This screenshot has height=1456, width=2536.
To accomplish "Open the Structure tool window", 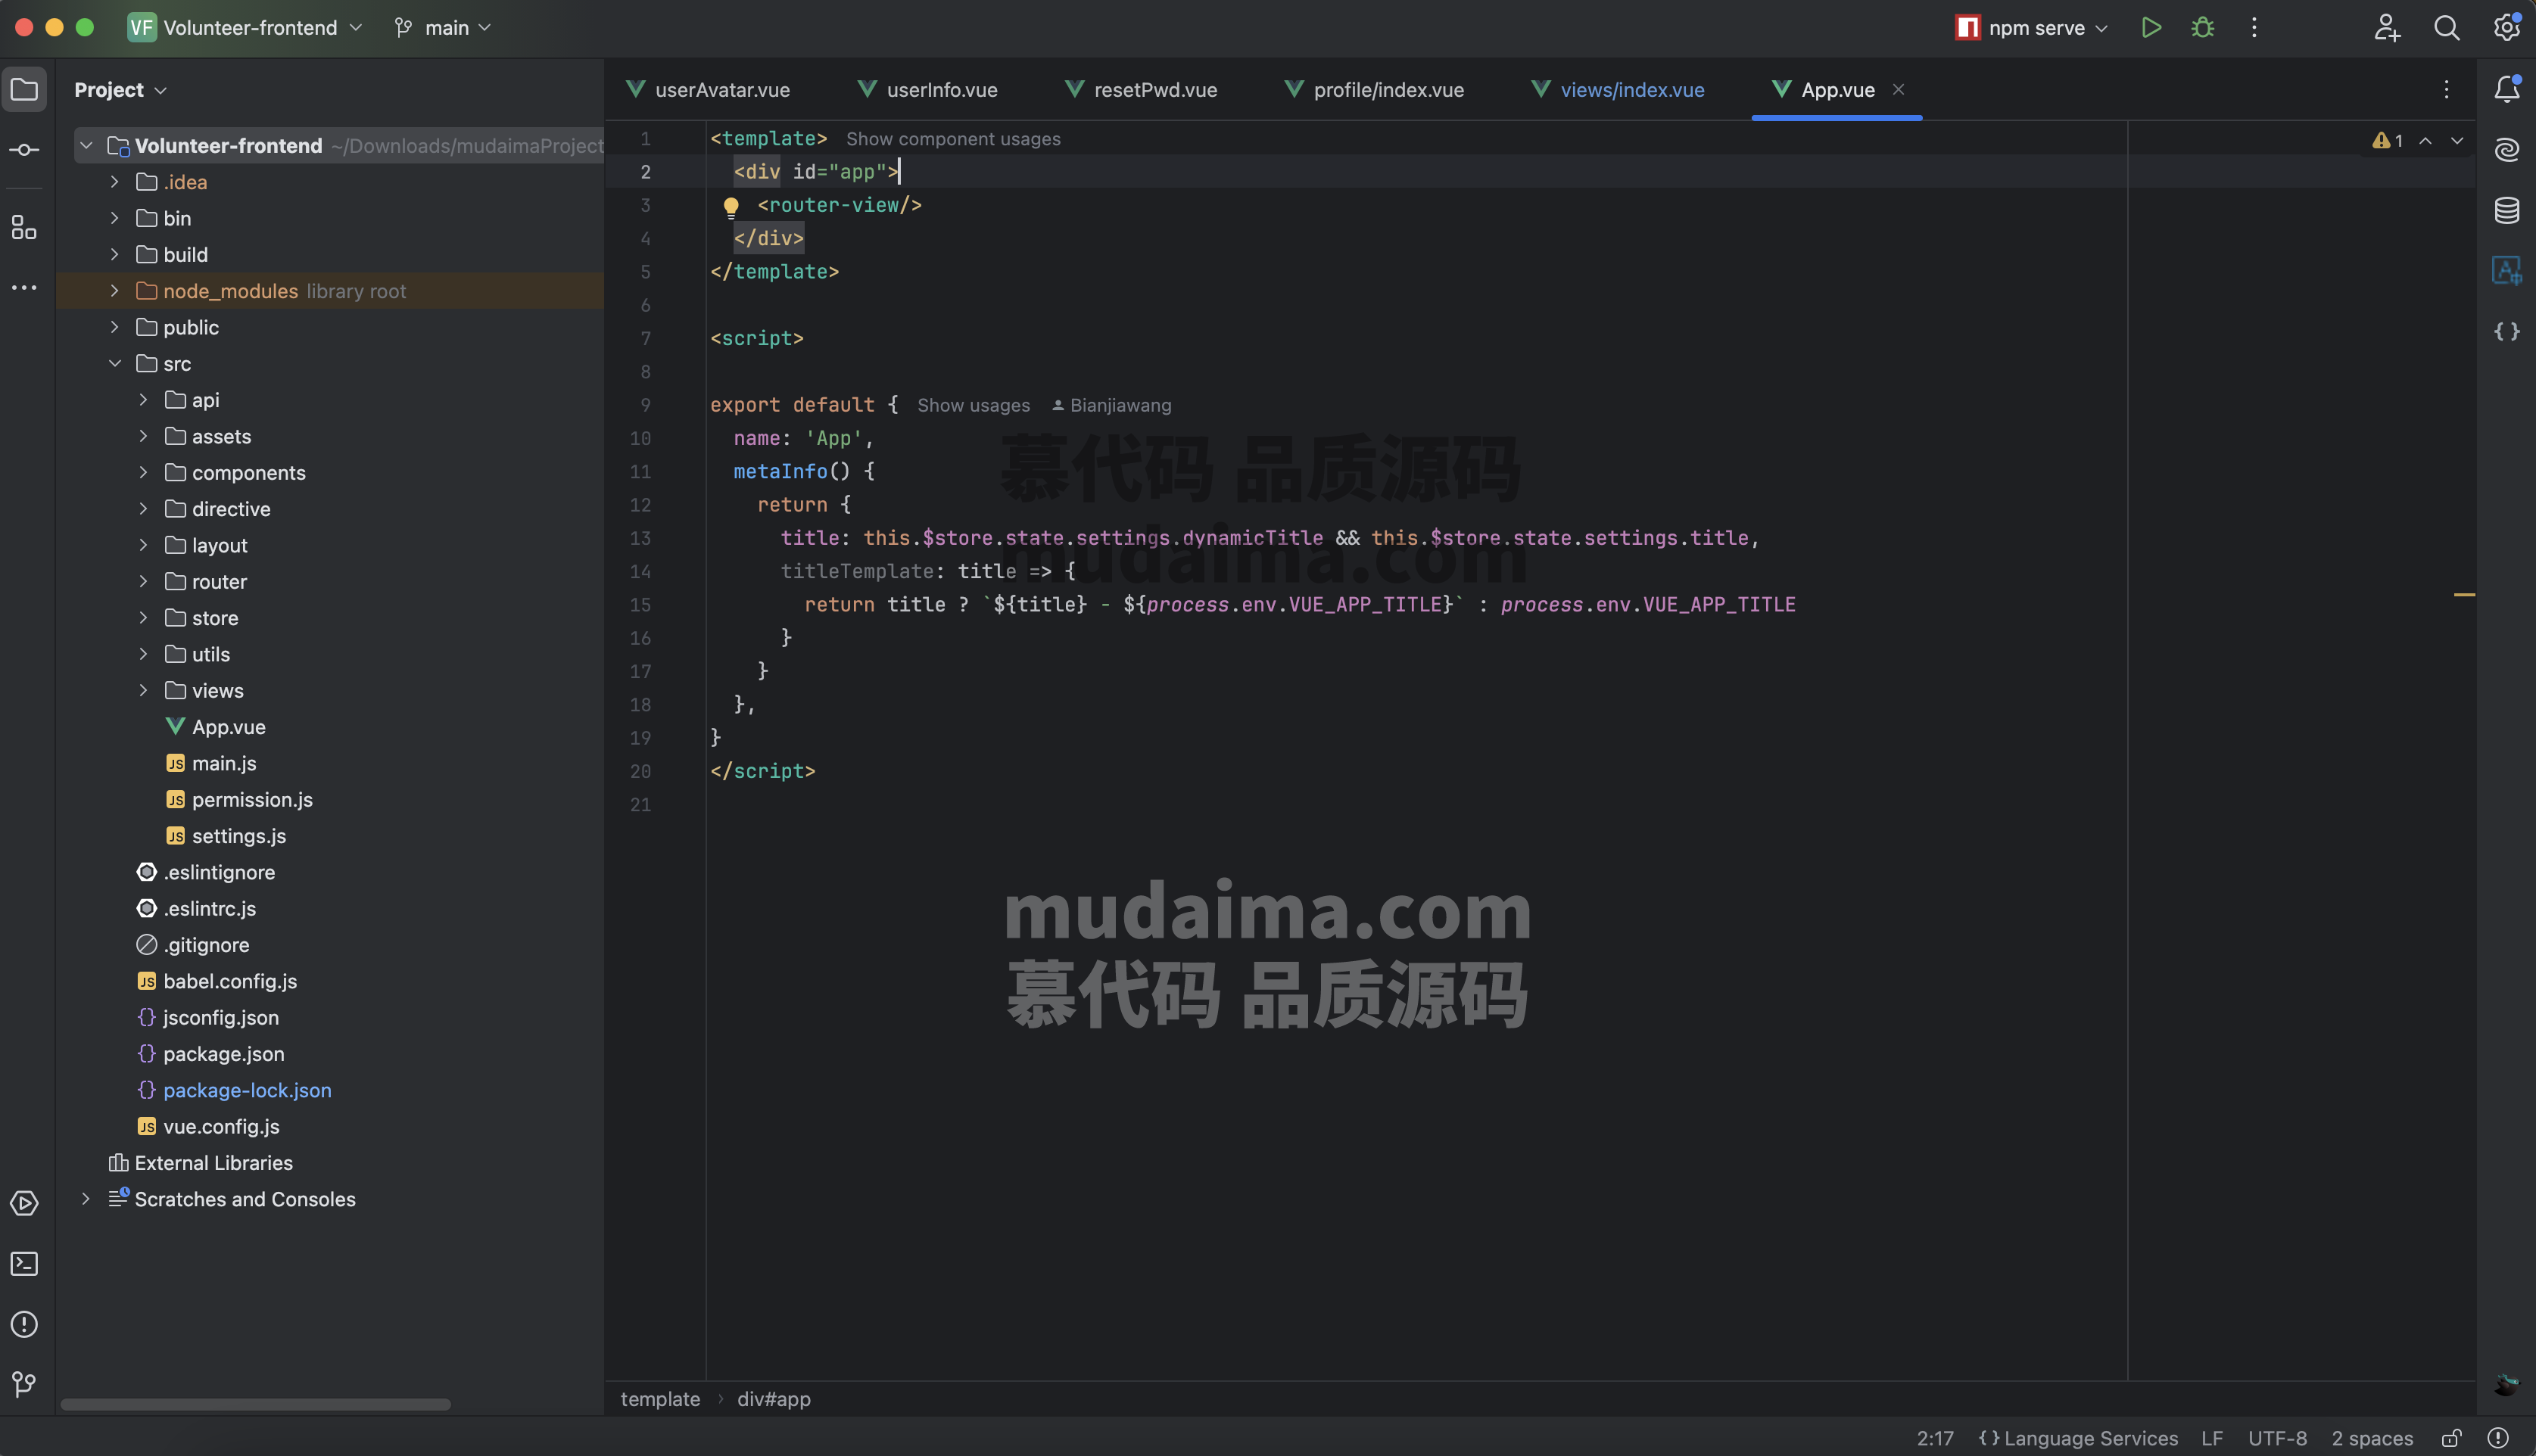I will click(x=24, y=228).
